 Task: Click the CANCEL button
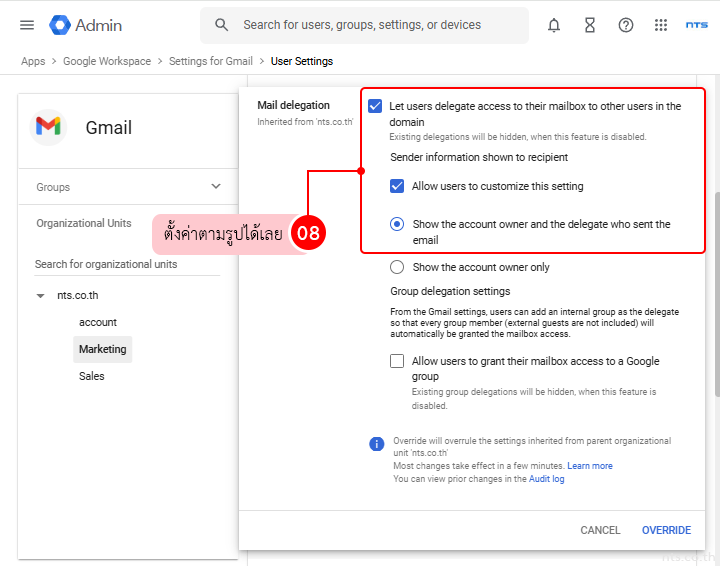point(600,530)
